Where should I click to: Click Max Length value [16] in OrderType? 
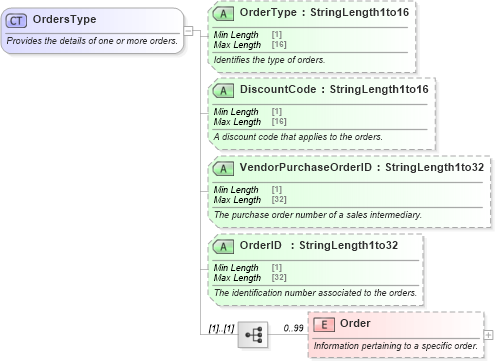tap(279, 44)
